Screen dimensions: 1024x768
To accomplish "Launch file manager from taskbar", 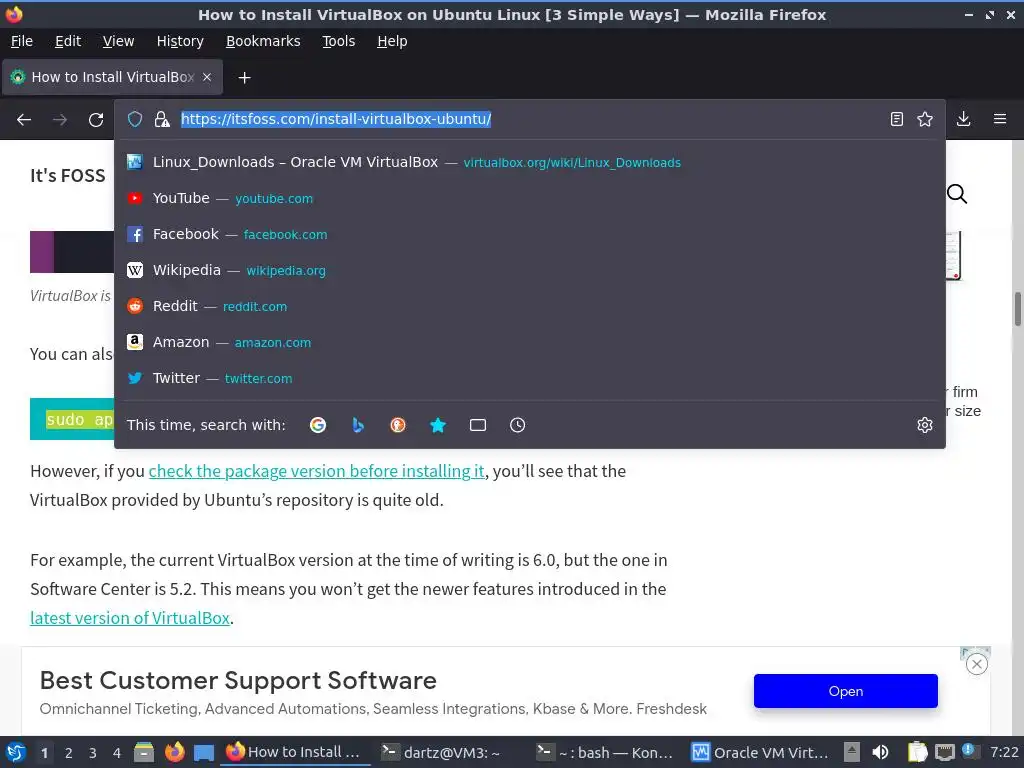I will (144, 752).
